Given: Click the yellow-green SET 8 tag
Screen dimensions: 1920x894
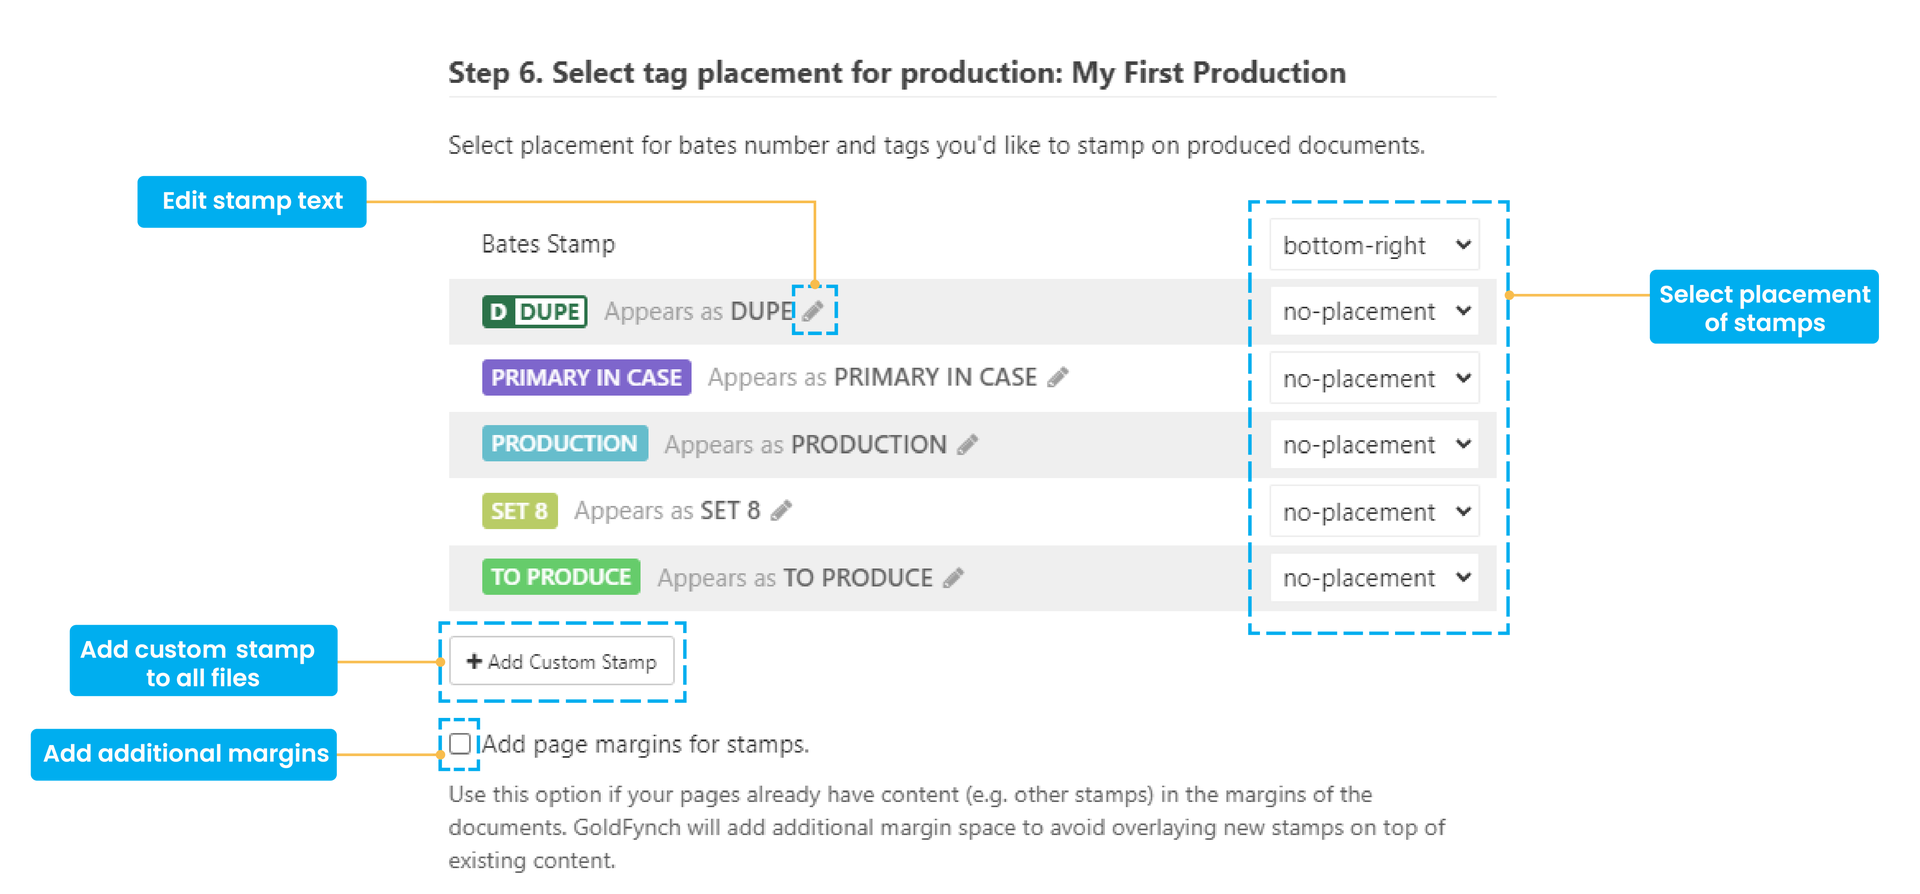Looking at the screenshot, I should (x=519, y=510).
